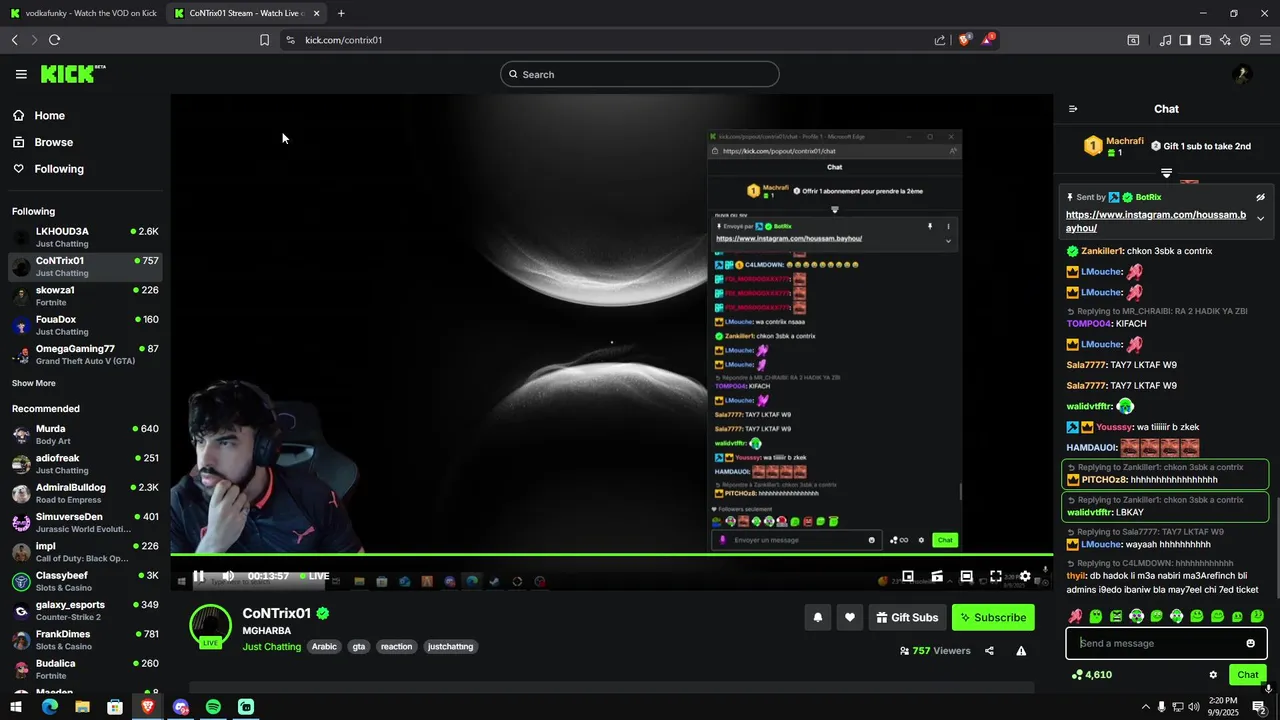Reload the page
1280x720 pixels.
pos(54,40)
